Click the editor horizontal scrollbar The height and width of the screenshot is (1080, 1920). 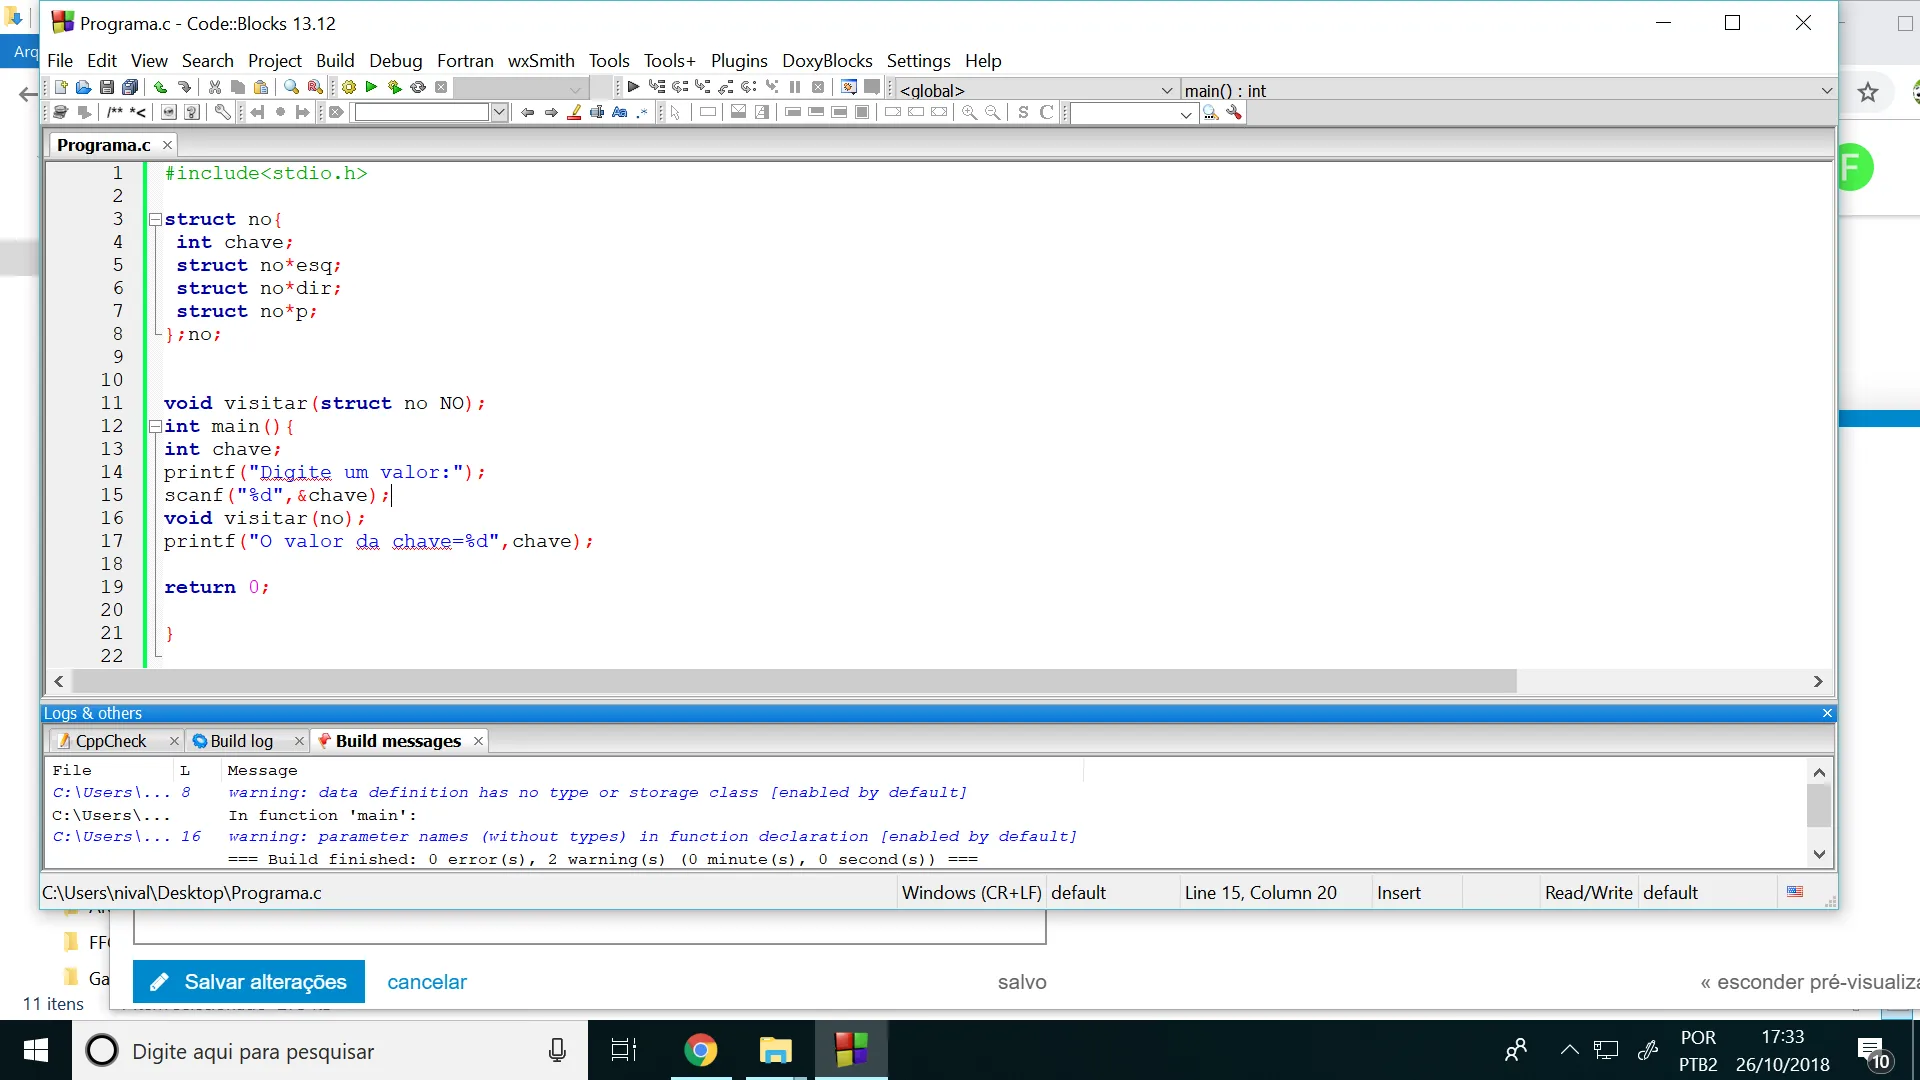click(x=790, y=681)
